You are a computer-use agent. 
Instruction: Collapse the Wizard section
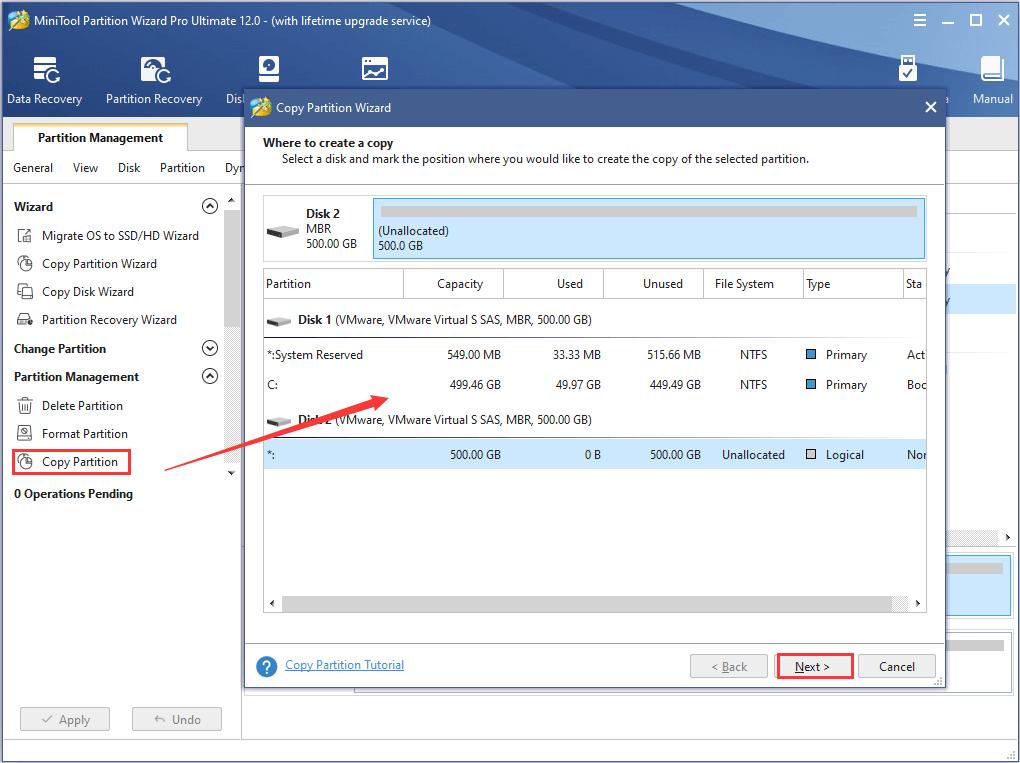coord(210,205)
